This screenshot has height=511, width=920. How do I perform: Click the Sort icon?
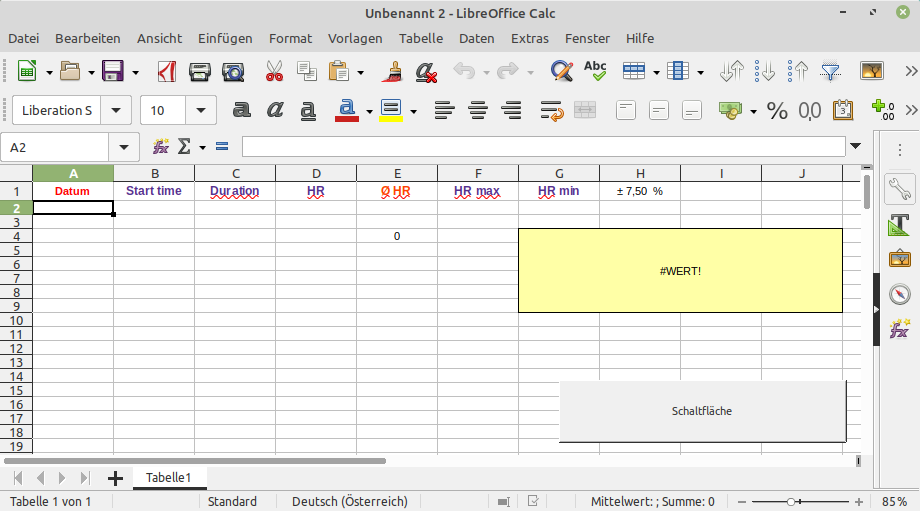[x=732, y=72]
